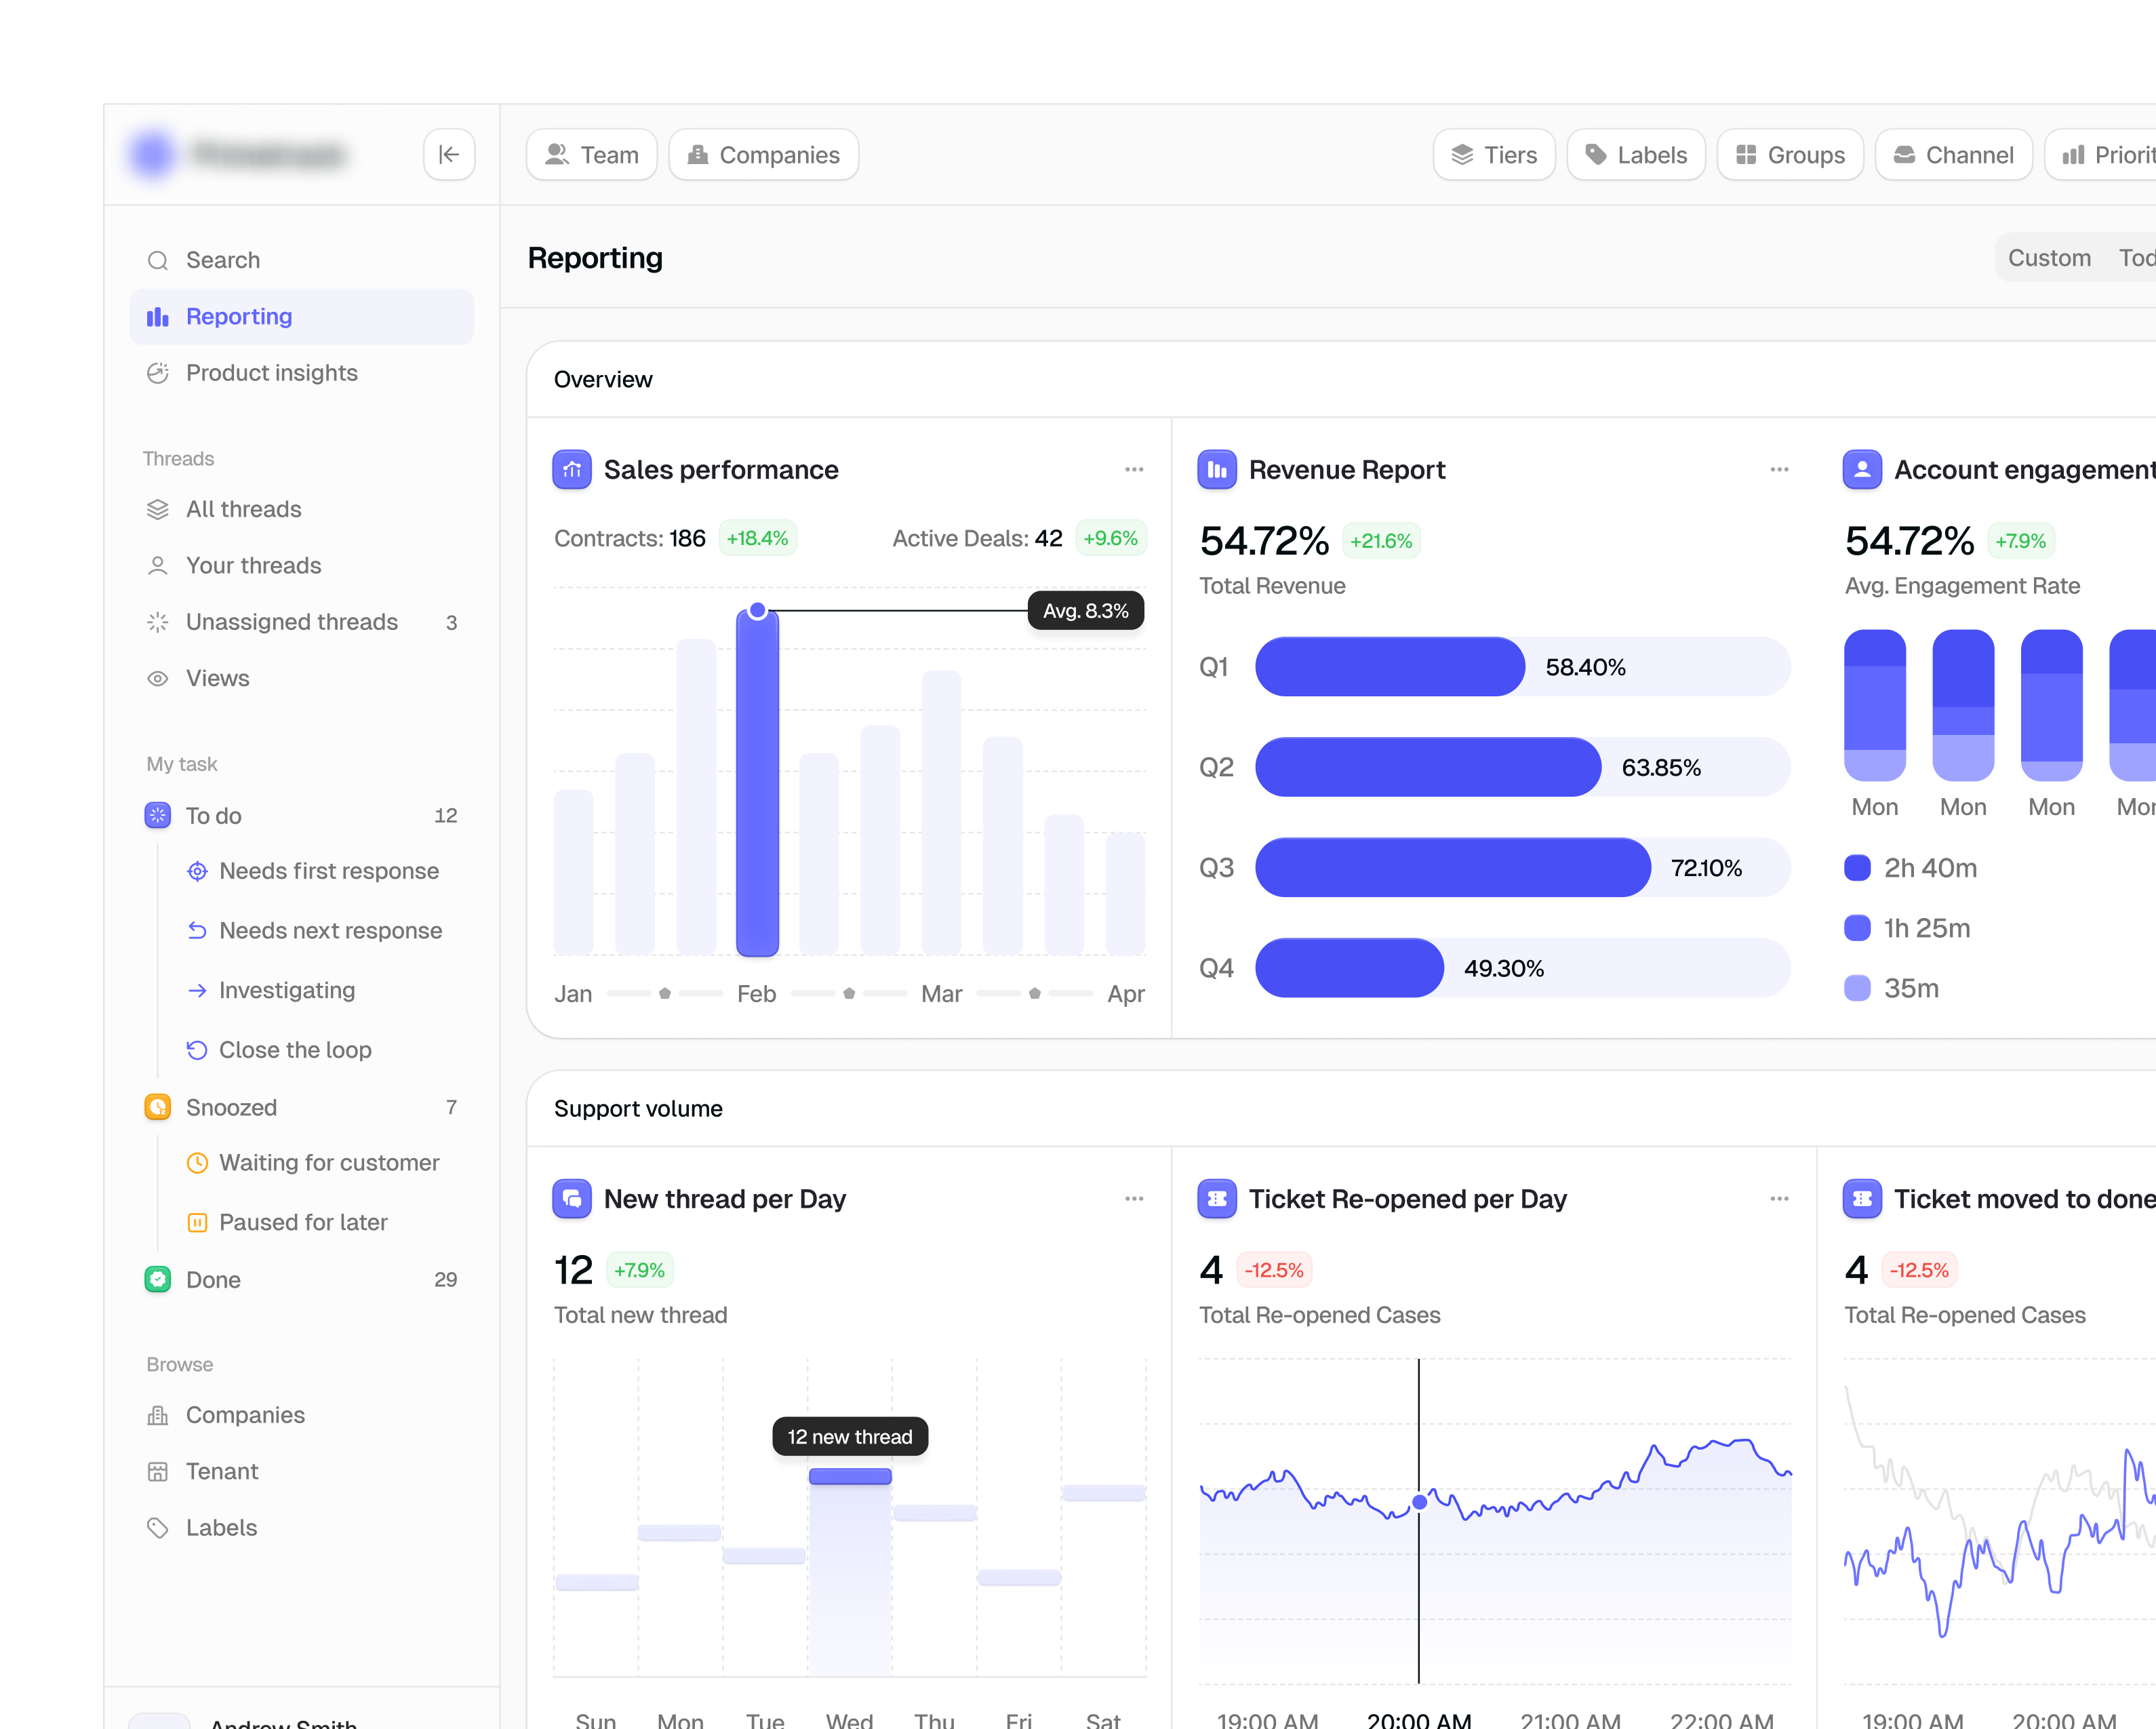Open Revenue Report three-dot menu

[x=1779, y=469]
